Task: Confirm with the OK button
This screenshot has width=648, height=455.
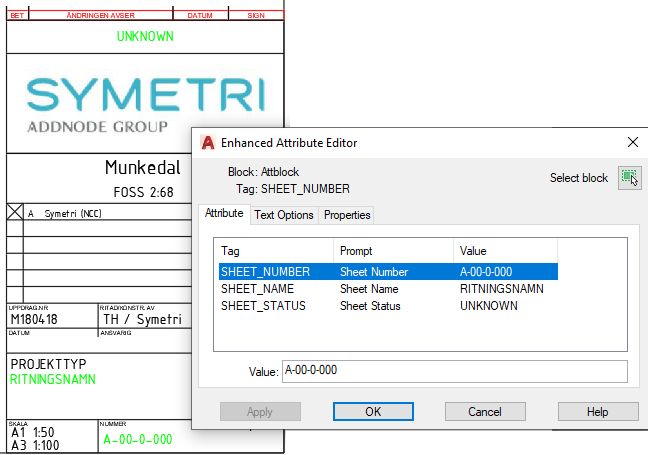Action: 373,412
